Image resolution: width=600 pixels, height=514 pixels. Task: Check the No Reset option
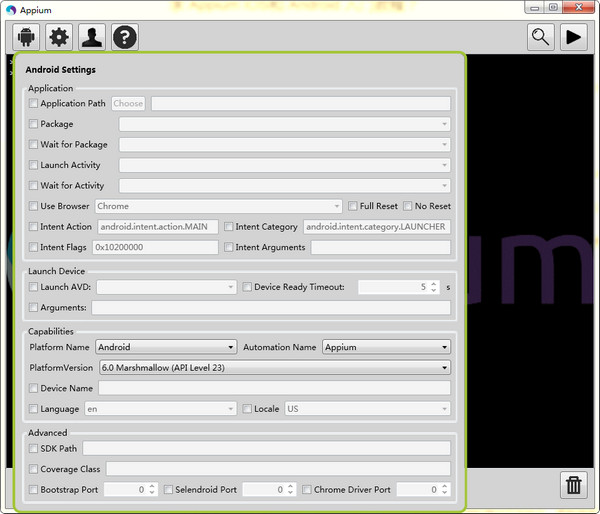pyautogui.click(x=408, y=206)
